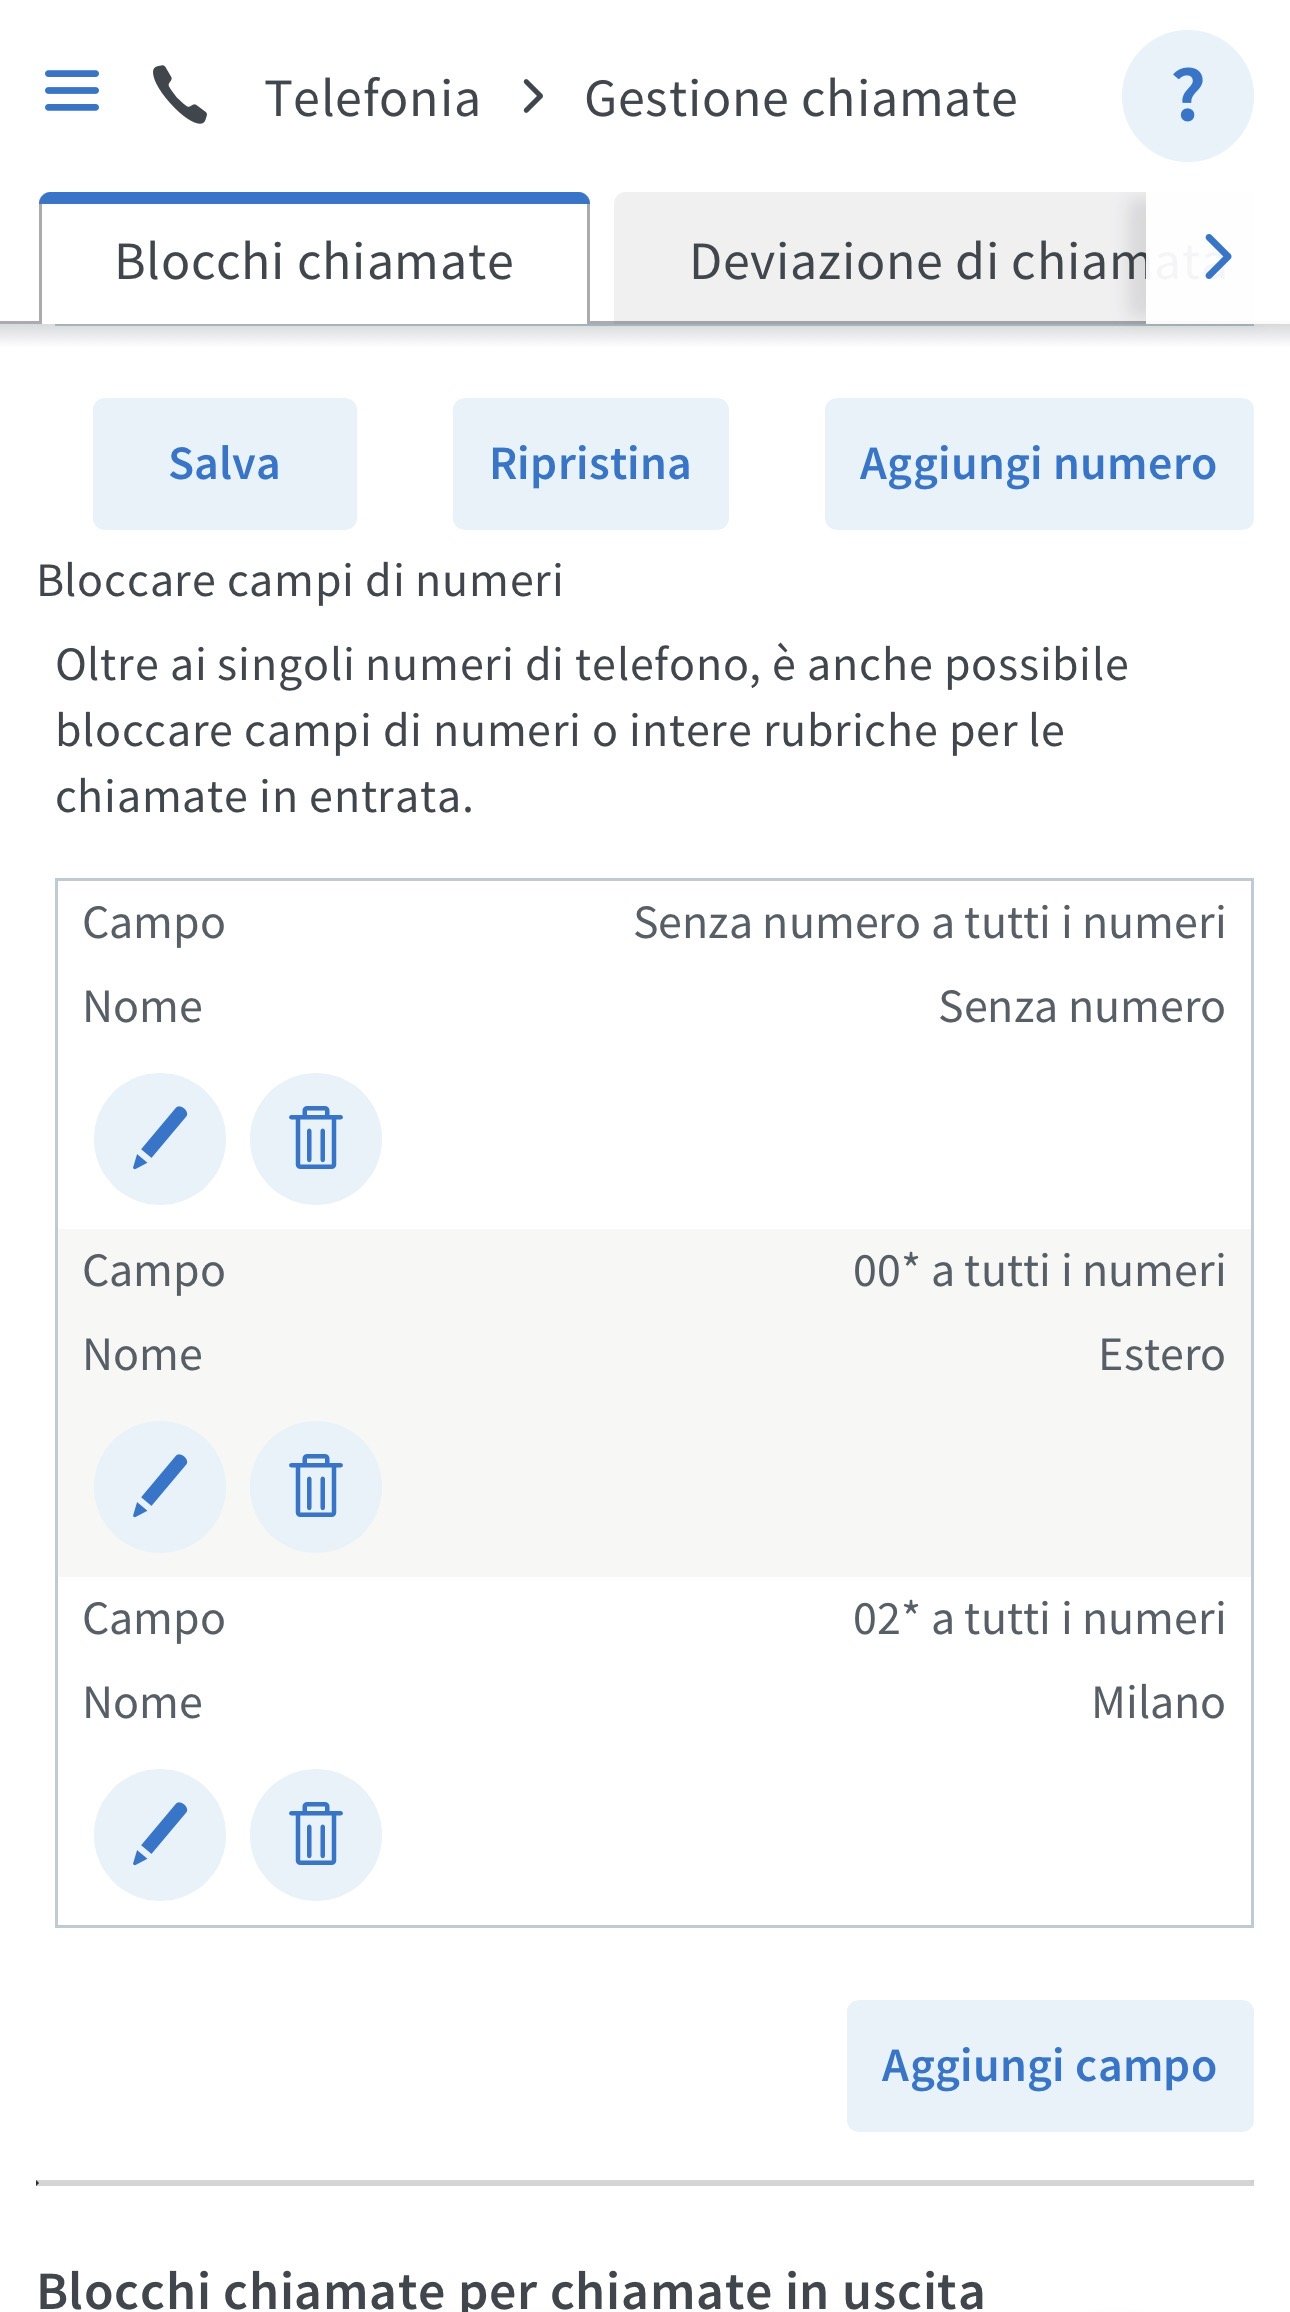The width and height of the screenshot is (1290, 2312).
Task: Click Aggiungi numero button
Action: (1038, 464)
